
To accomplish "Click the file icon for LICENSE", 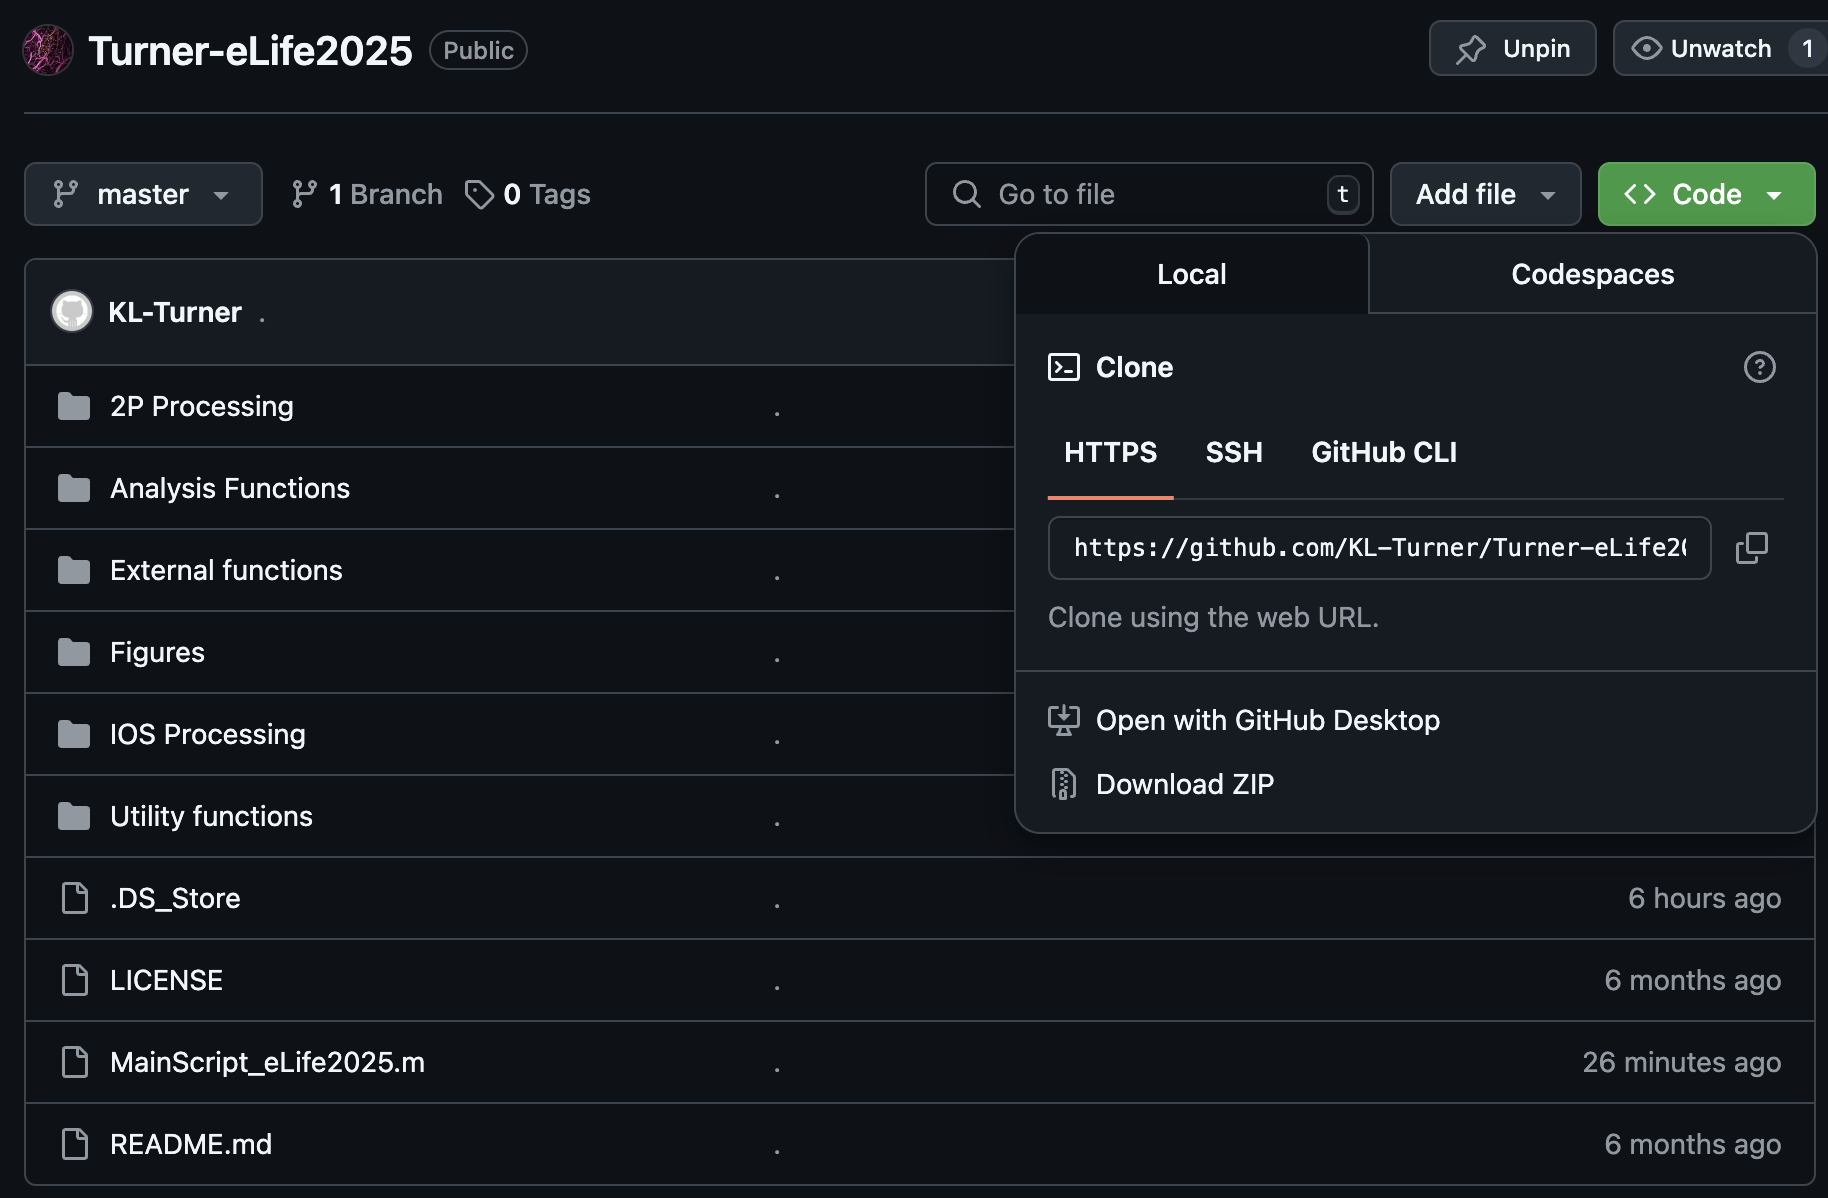I will (x=75, y=980).
